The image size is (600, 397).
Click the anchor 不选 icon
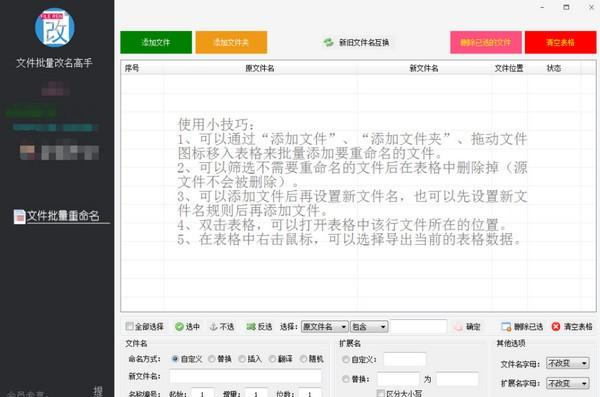[214, 327]
